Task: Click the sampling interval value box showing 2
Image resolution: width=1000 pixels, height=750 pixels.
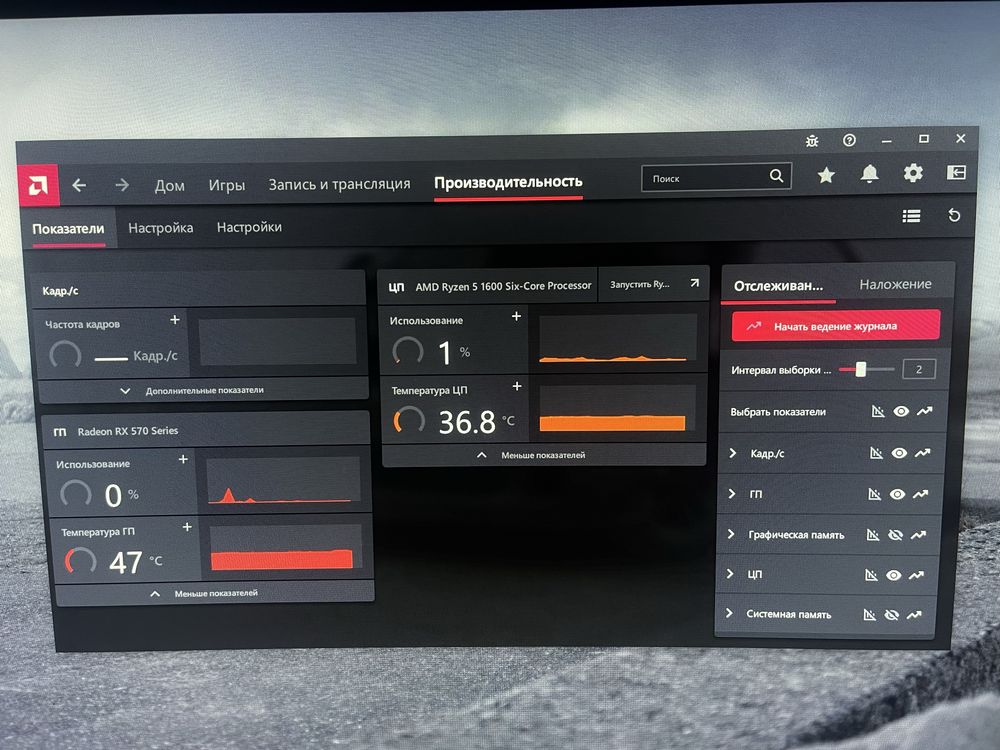Action: tap(919, 369)
